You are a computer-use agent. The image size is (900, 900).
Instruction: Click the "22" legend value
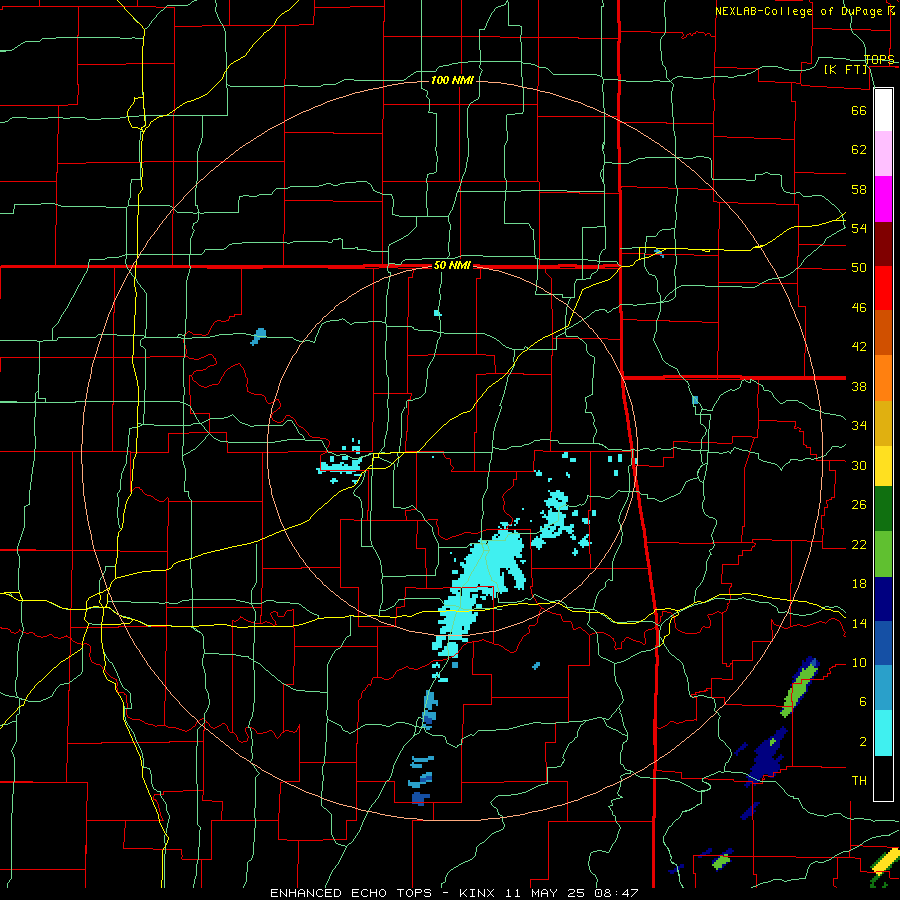(x=859, y=545)
